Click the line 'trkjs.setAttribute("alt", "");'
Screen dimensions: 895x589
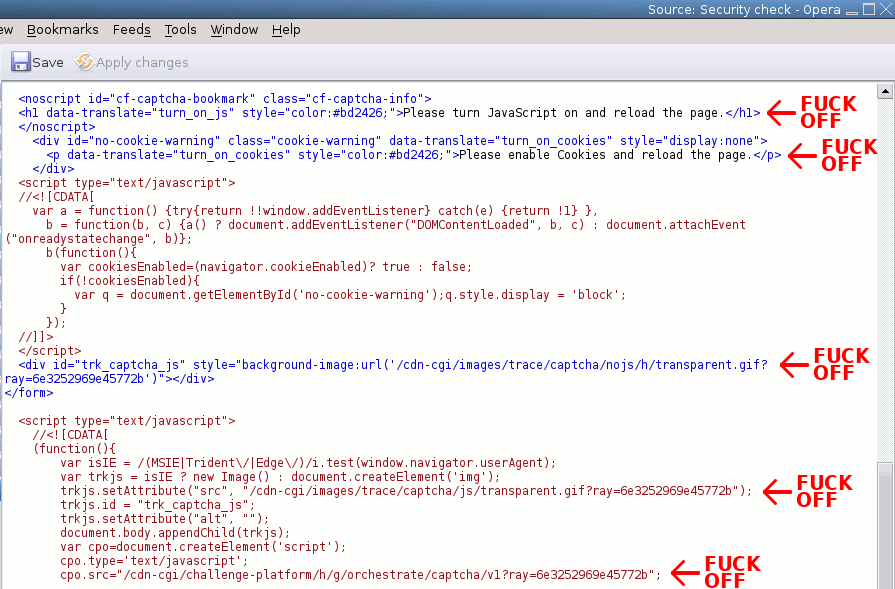click(x=164, y=519)
